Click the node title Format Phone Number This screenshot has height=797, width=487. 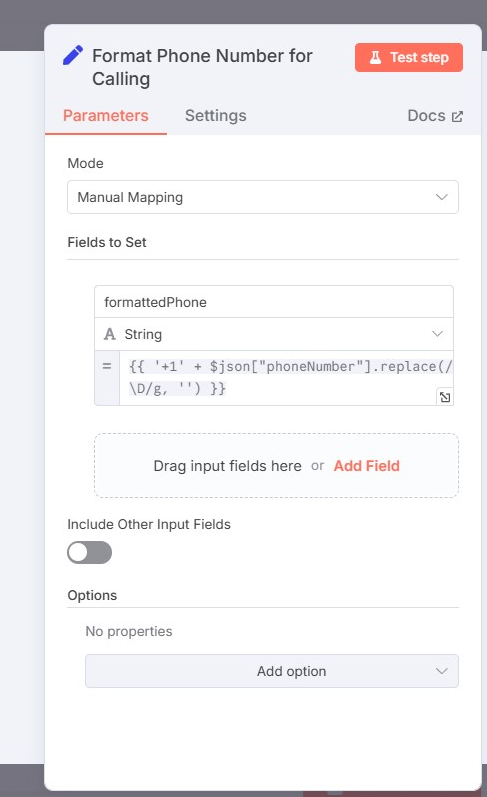(x=202, y=67)
